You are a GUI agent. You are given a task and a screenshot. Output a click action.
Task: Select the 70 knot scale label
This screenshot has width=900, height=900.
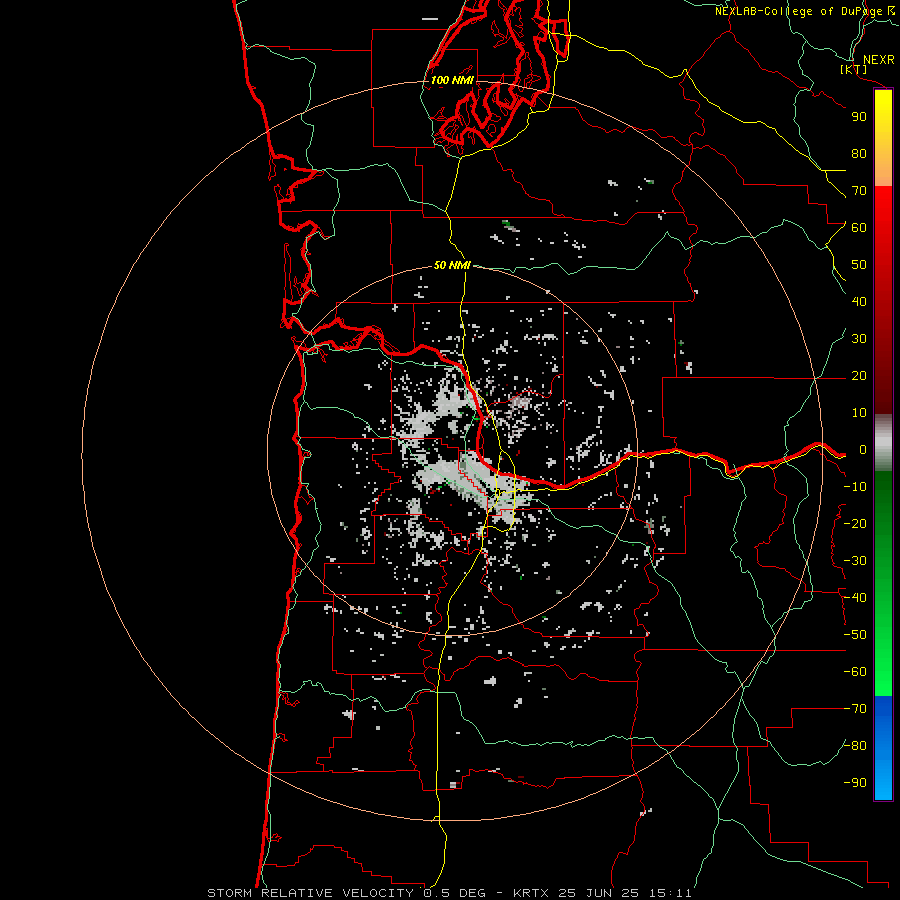pyautogui.click(x=859, y=191)
